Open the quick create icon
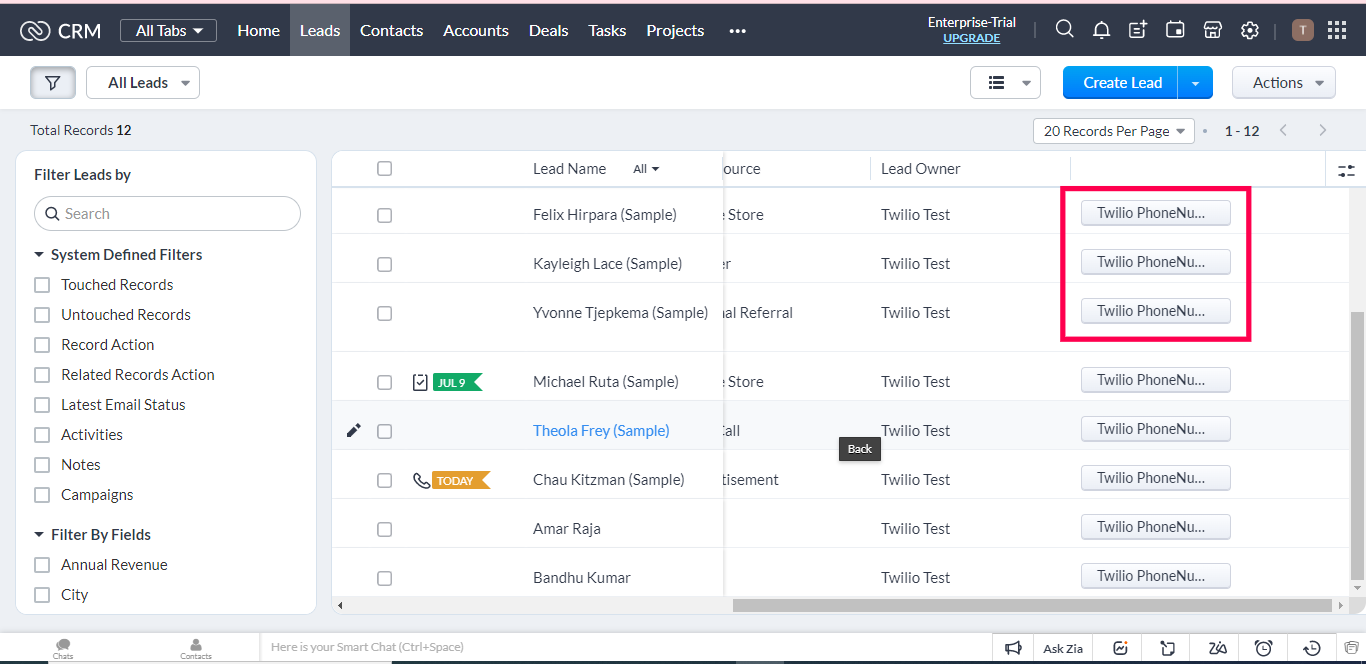 (1138, 30)
